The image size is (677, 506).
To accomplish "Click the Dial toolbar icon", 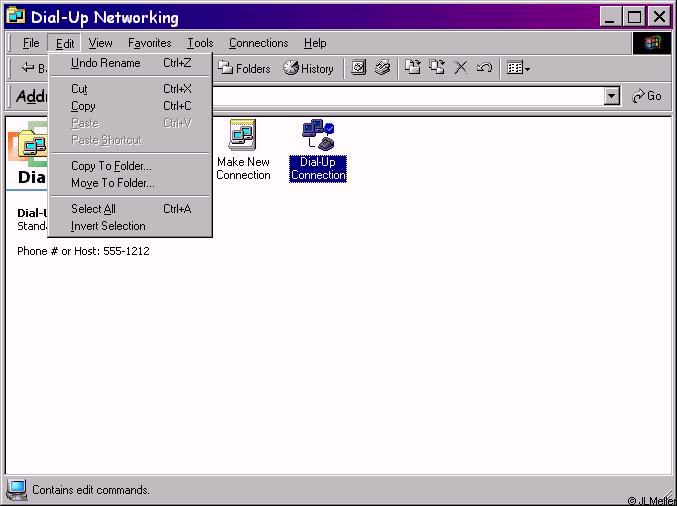I will [x=383, y=68].
